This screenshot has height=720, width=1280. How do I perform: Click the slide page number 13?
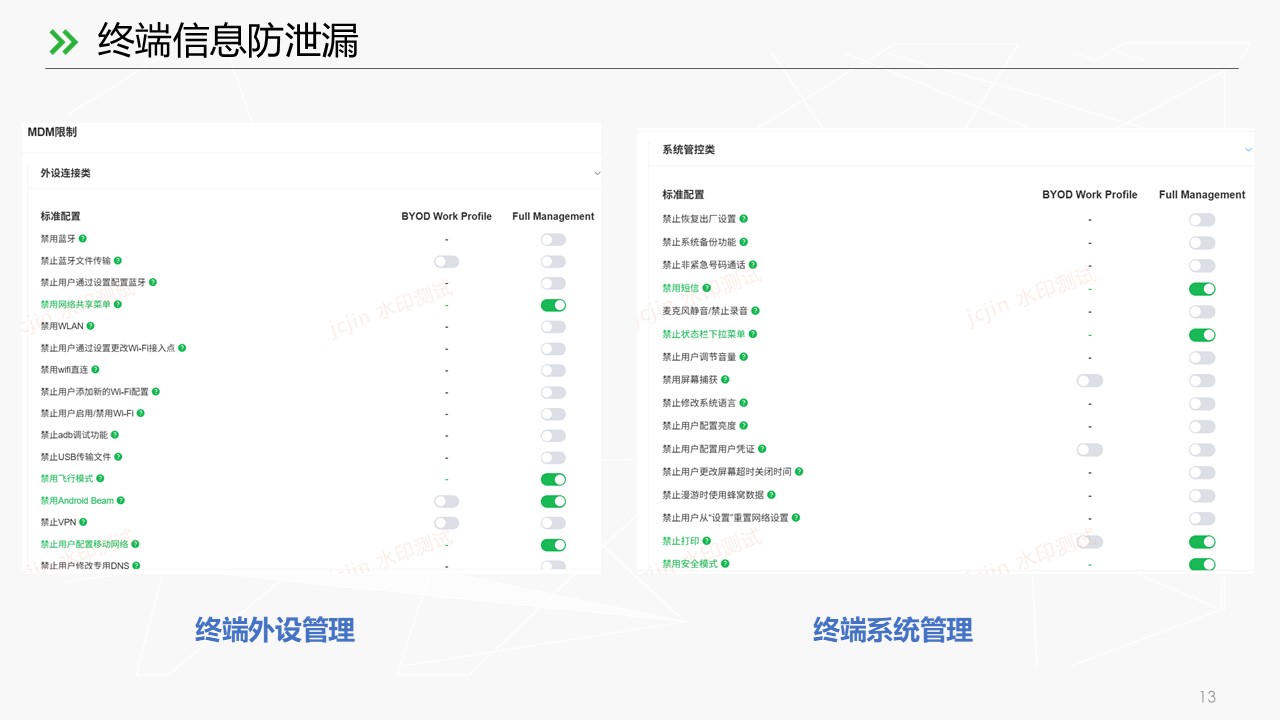[x=1207, y=697]
